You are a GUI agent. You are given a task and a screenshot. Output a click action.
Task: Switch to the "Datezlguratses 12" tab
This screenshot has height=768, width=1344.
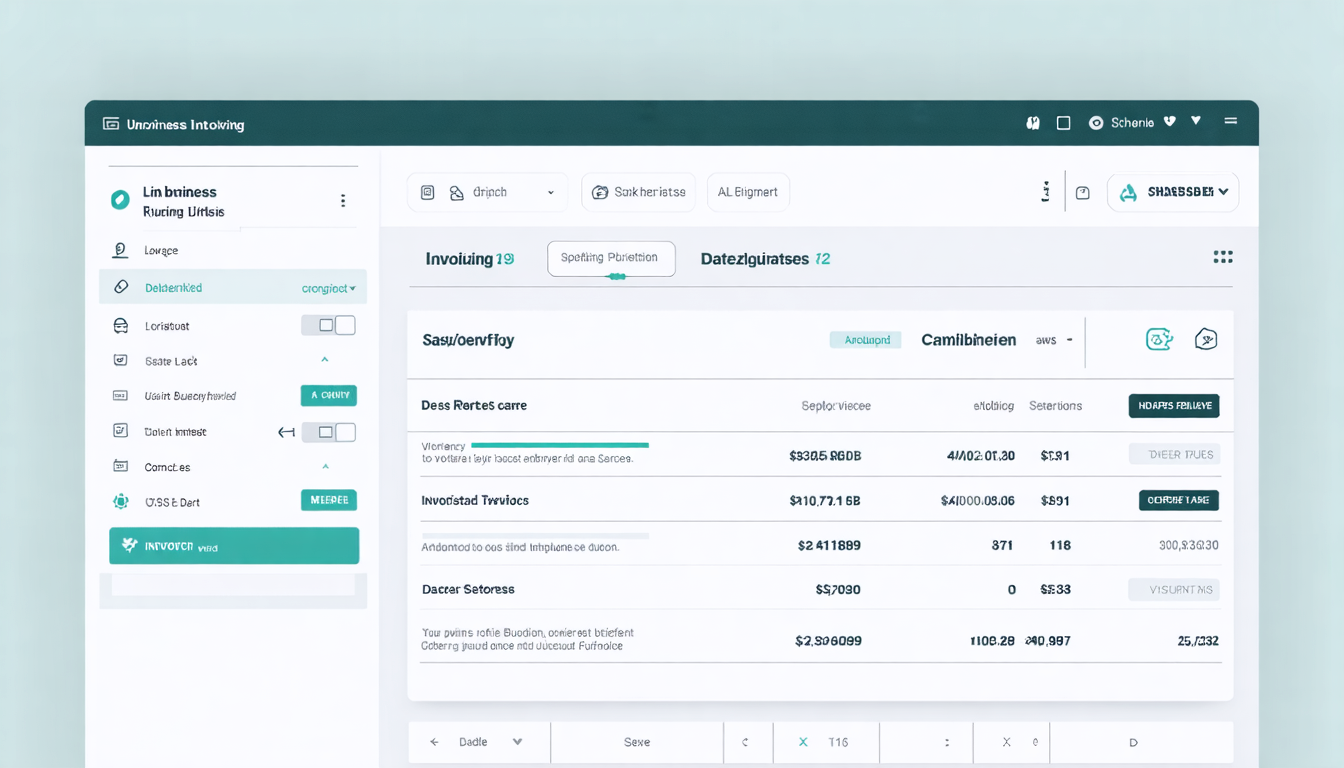765,259
